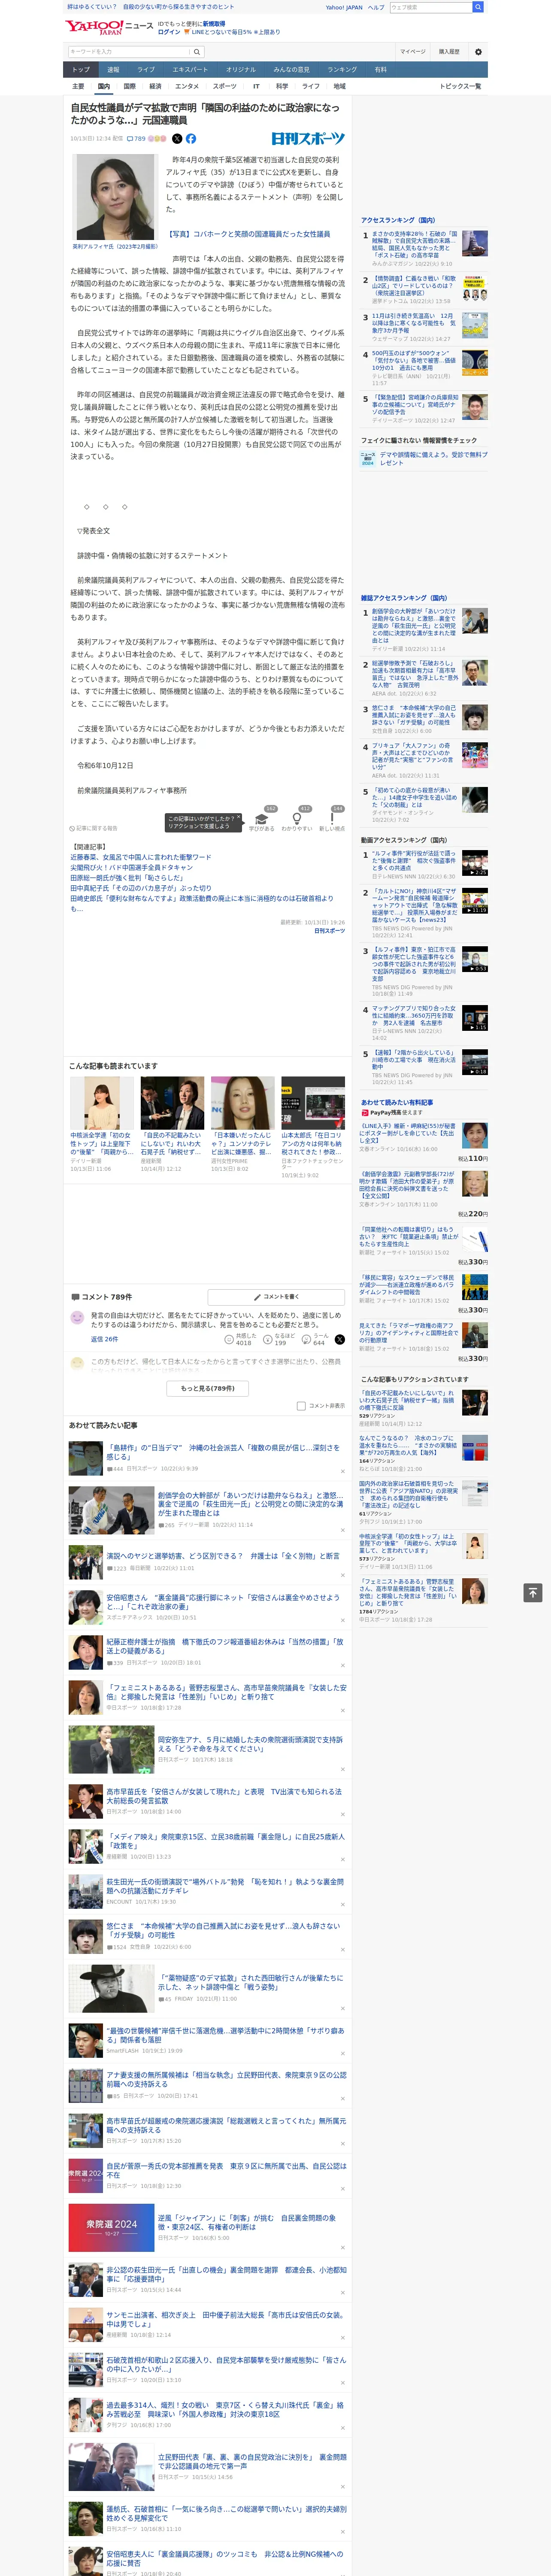This screenshot has width=551, height=2576.
Task: Click the みんなの意見 navigation tab
Action: [x=291, y=70]
